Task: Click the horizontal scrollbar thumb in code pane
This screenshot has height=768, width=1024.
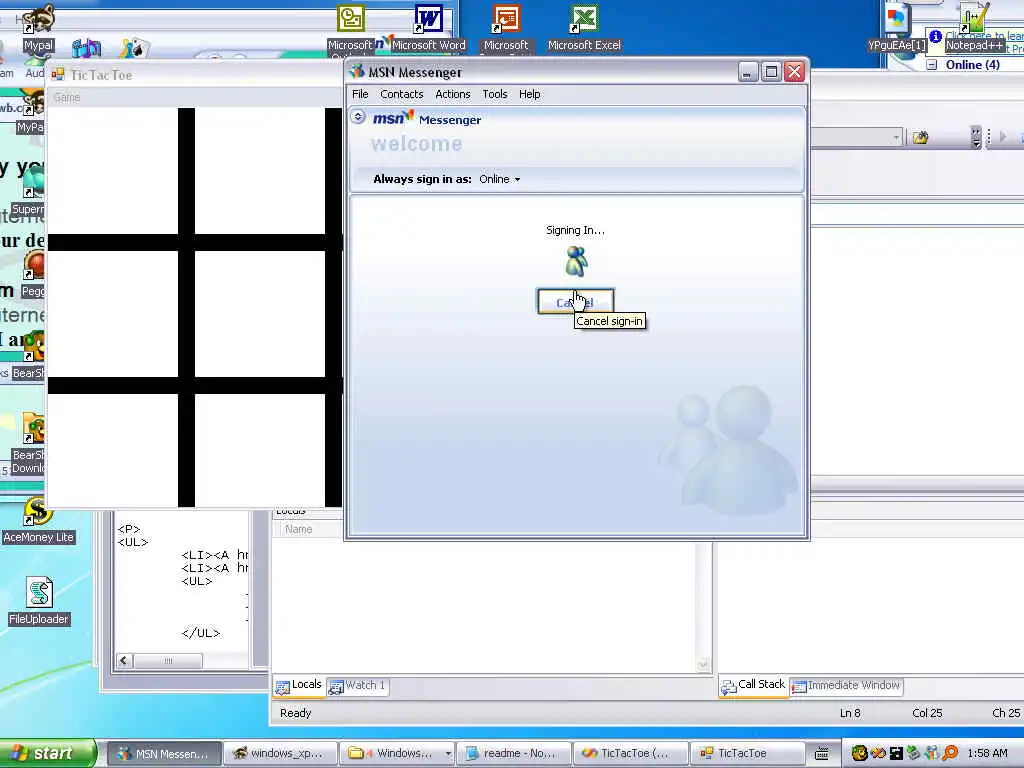Action: [168, 661]
